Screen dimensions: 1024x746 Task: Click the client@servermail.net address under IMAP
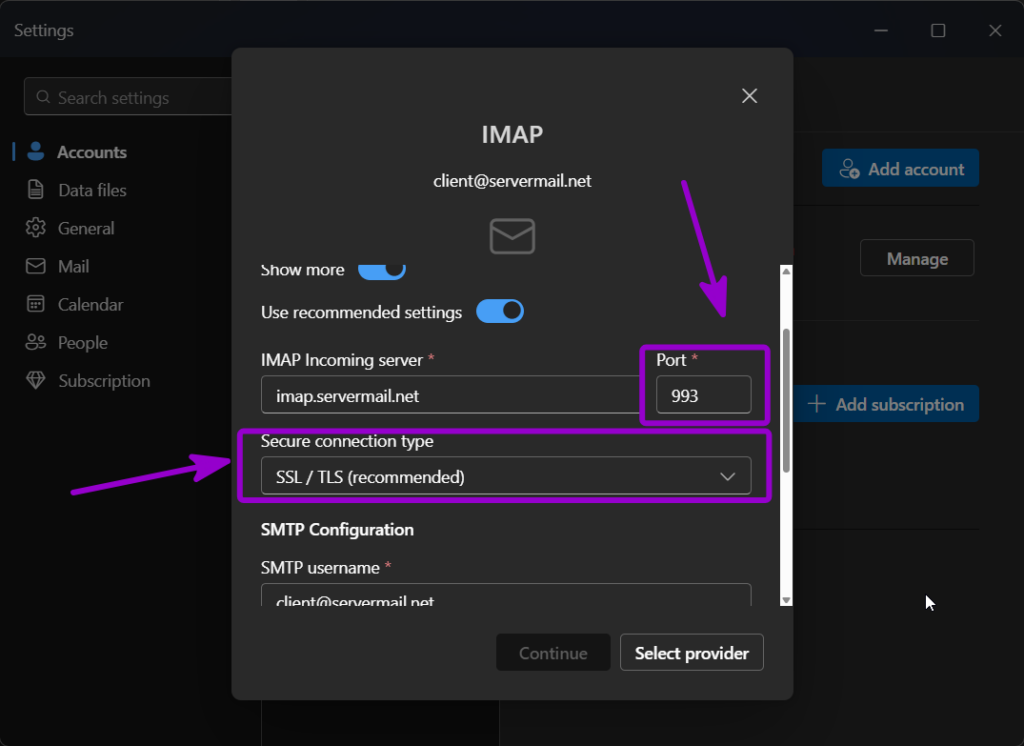[512, 181]
